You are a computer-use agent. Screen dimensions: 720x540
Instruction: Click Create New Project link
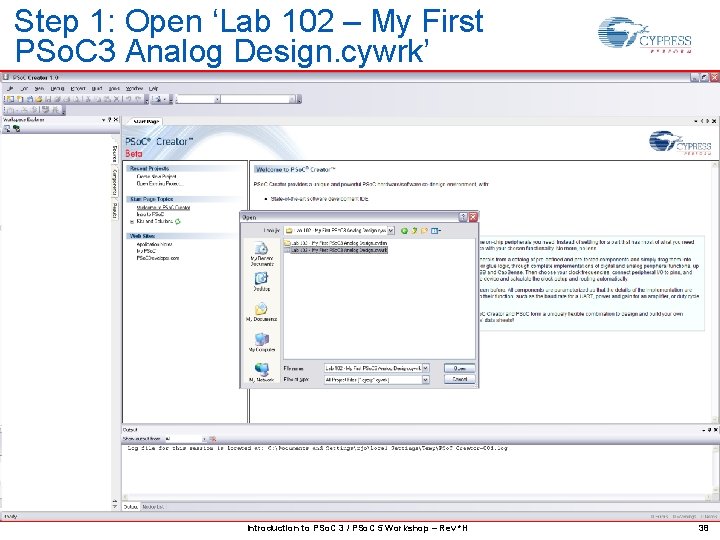tap(156, 176)
